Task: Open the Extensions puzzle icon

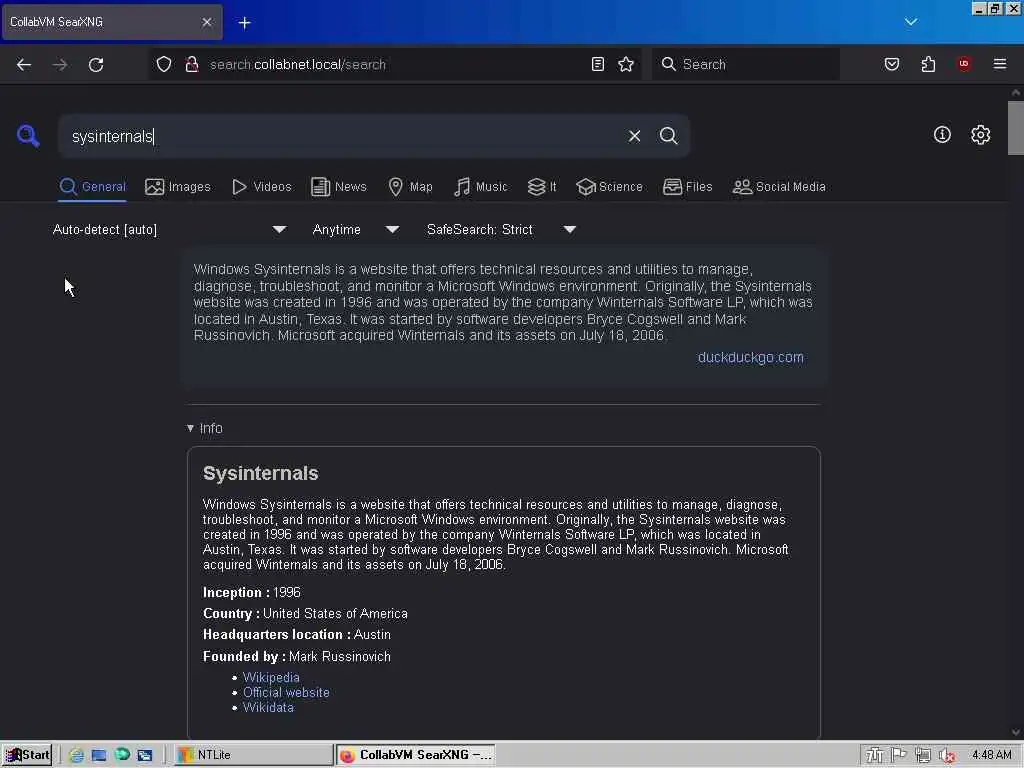Action: 928,64
